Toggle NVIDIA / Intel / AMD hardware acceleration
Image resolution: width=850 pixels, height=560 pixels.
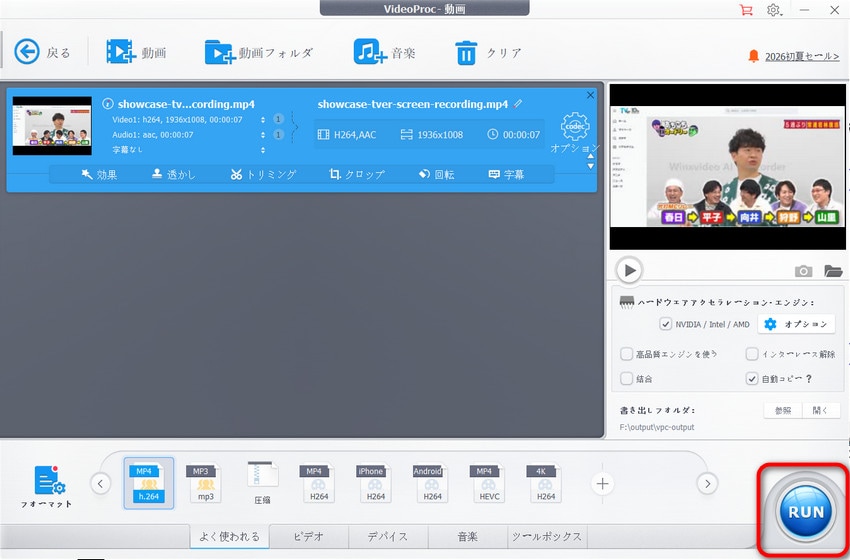665,324
